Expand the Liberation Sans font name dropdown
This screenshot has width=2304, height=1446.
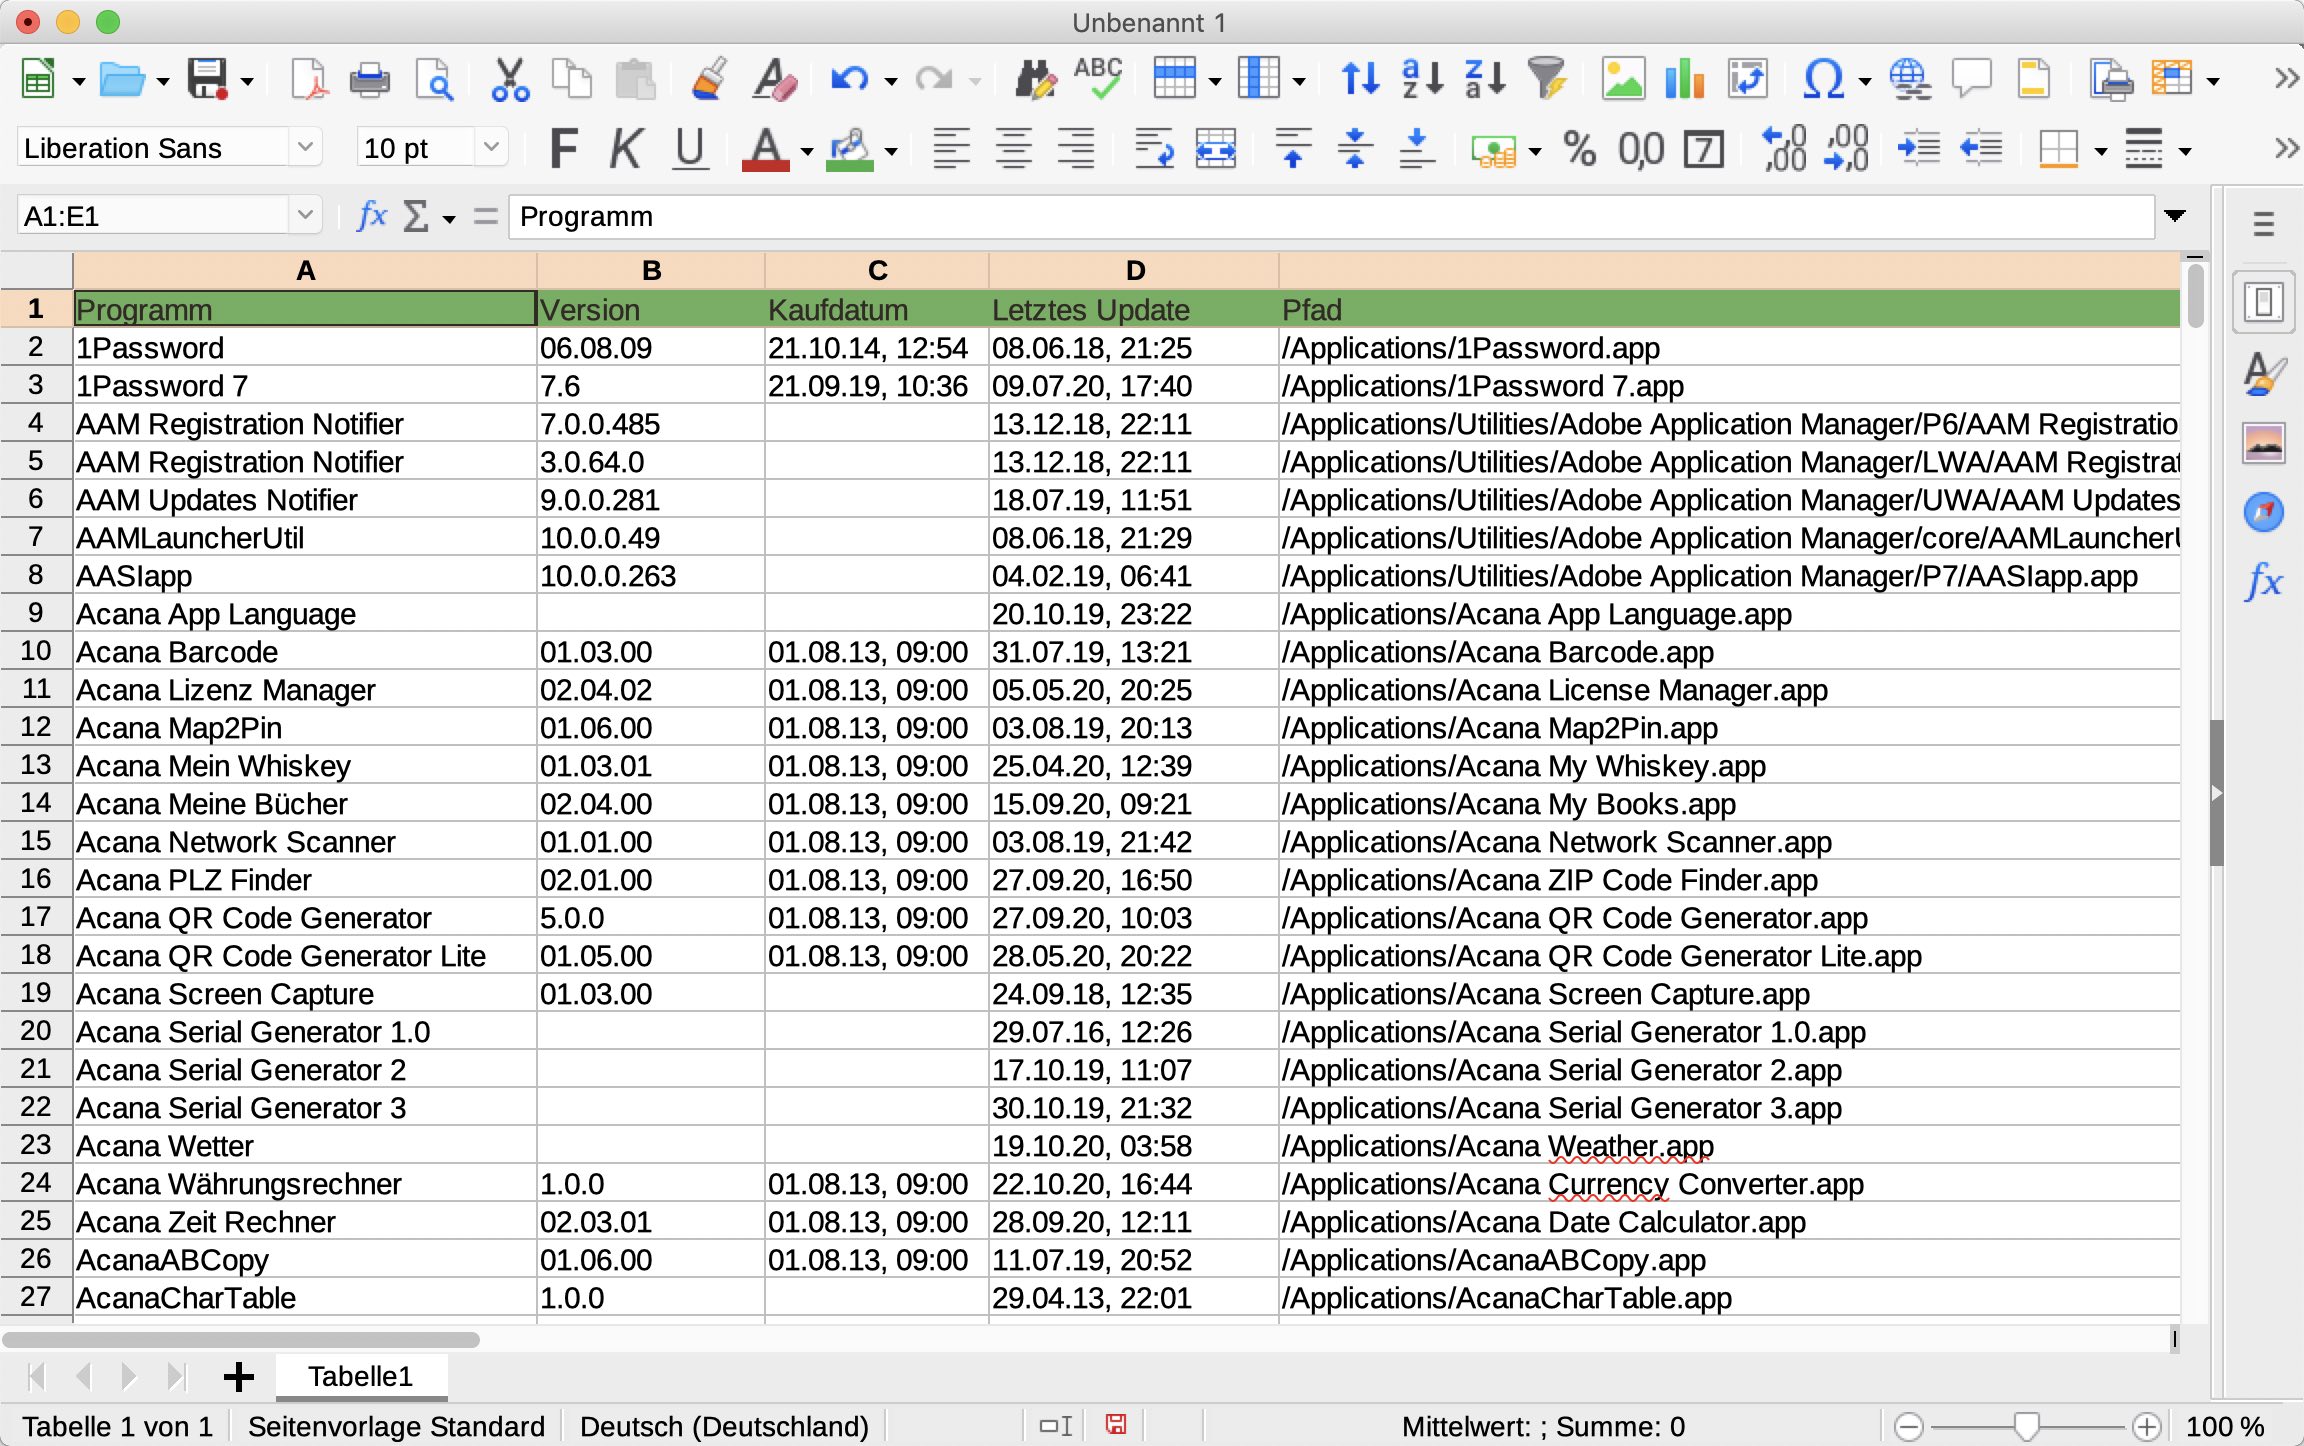pos(306,148)
